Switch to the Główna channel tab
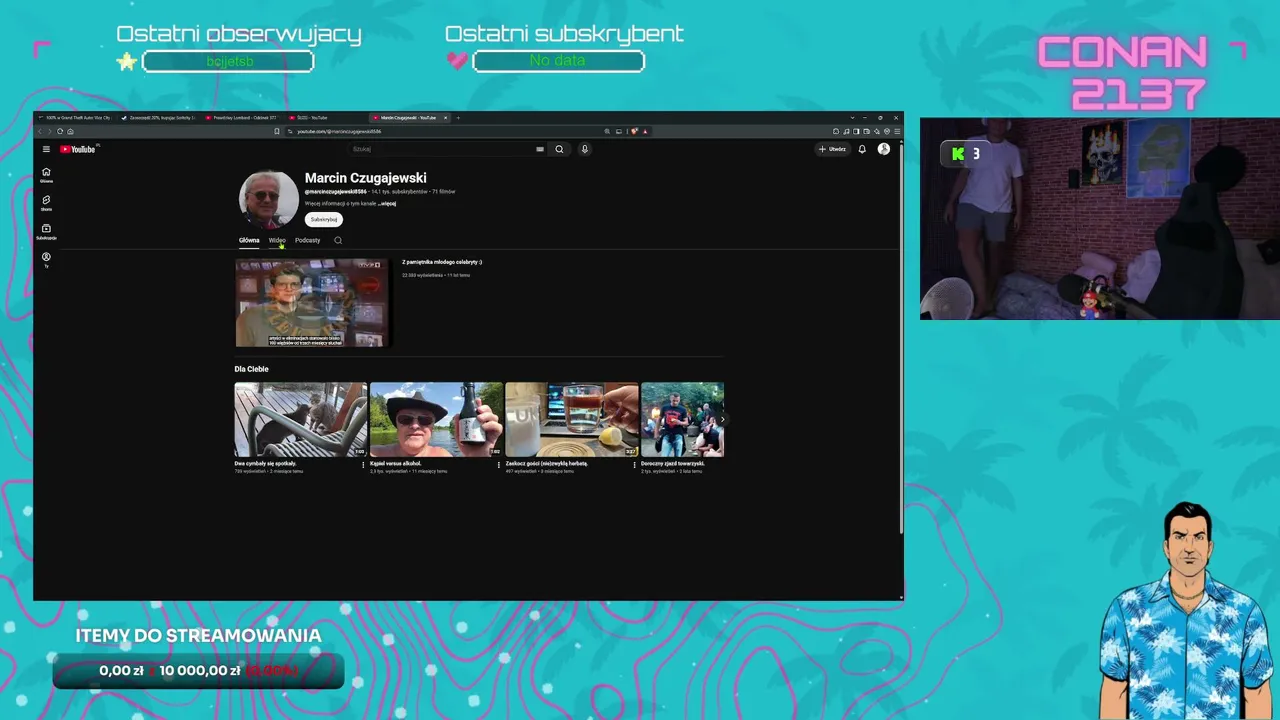The image size is (1280, 720). [x=249, y=240]
